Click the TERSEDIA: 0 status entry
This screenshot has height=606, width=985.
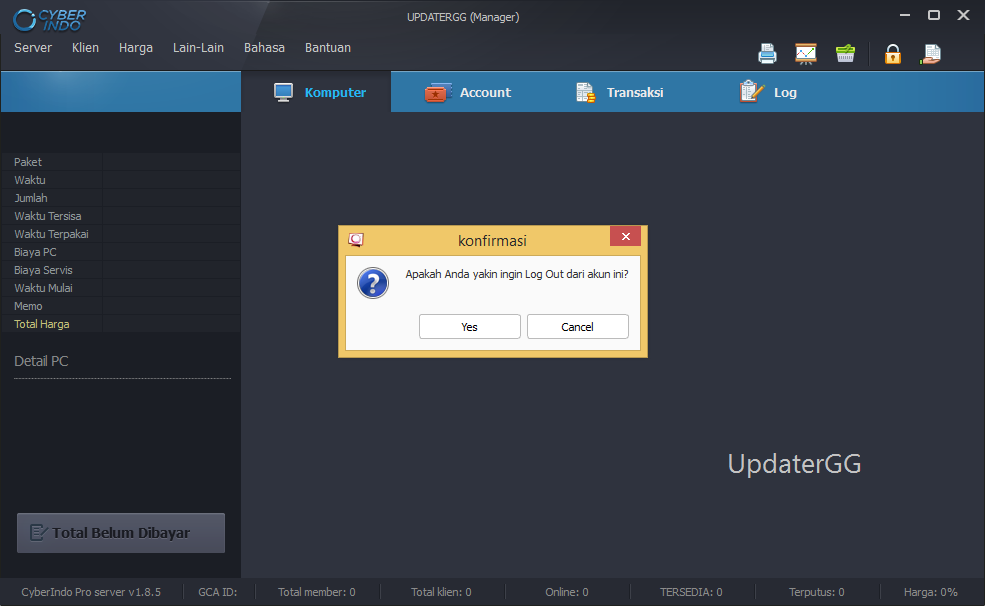click(691, 592)
